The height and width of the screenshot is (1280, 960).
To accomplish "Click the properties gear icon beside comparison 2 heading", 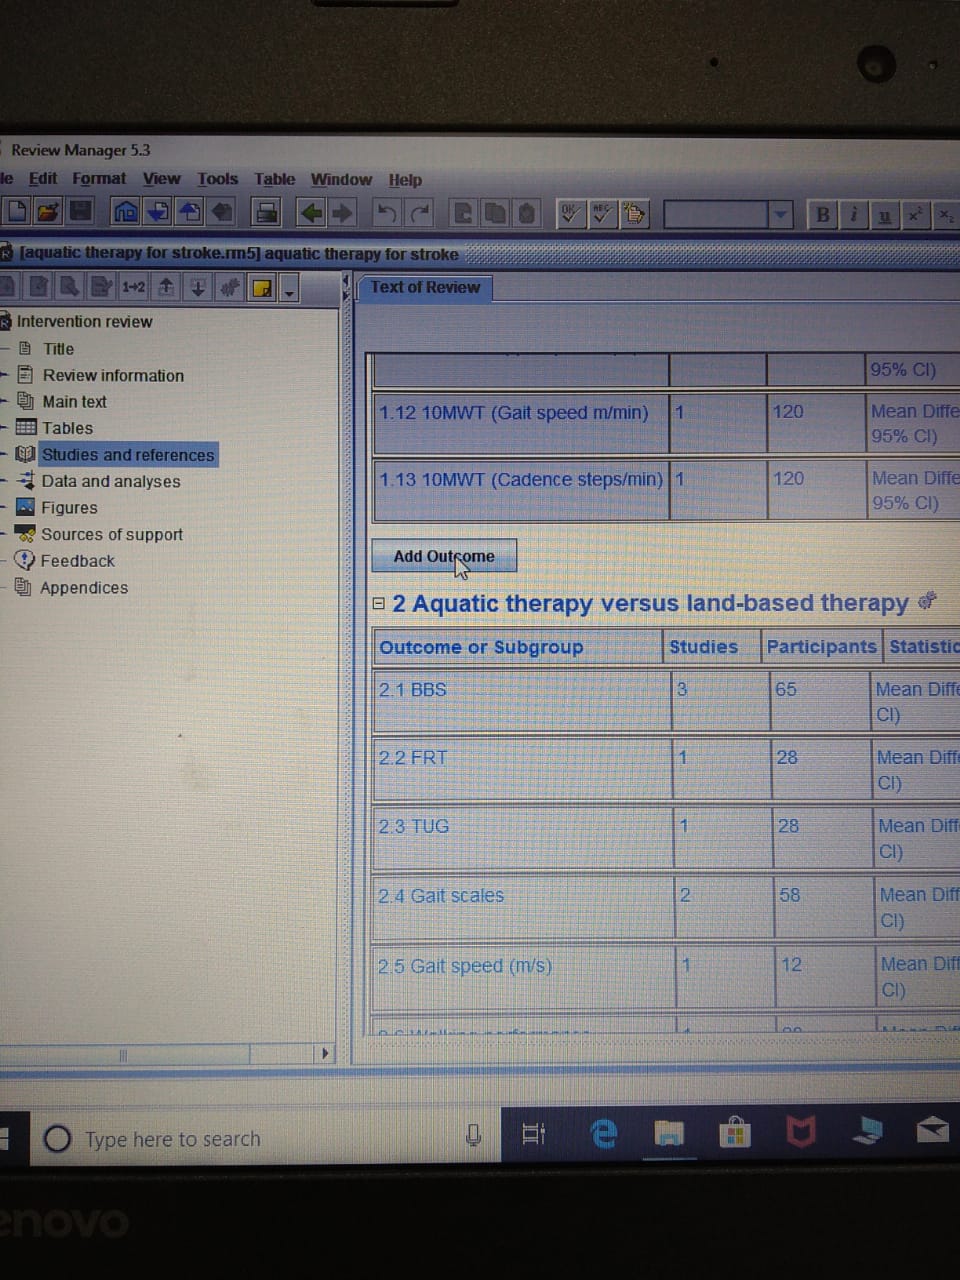I will pos(928,601).
